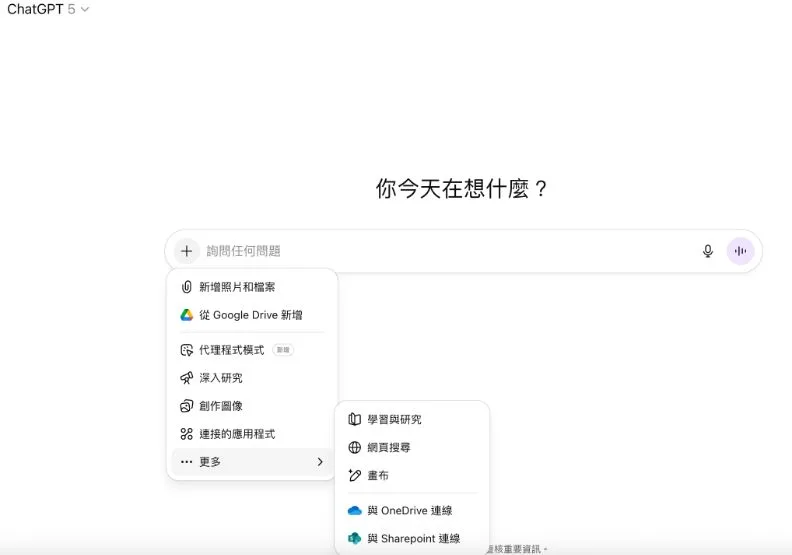Choose 創作圖像 create image option
792x555 pixels.
[x=252, y=406]
